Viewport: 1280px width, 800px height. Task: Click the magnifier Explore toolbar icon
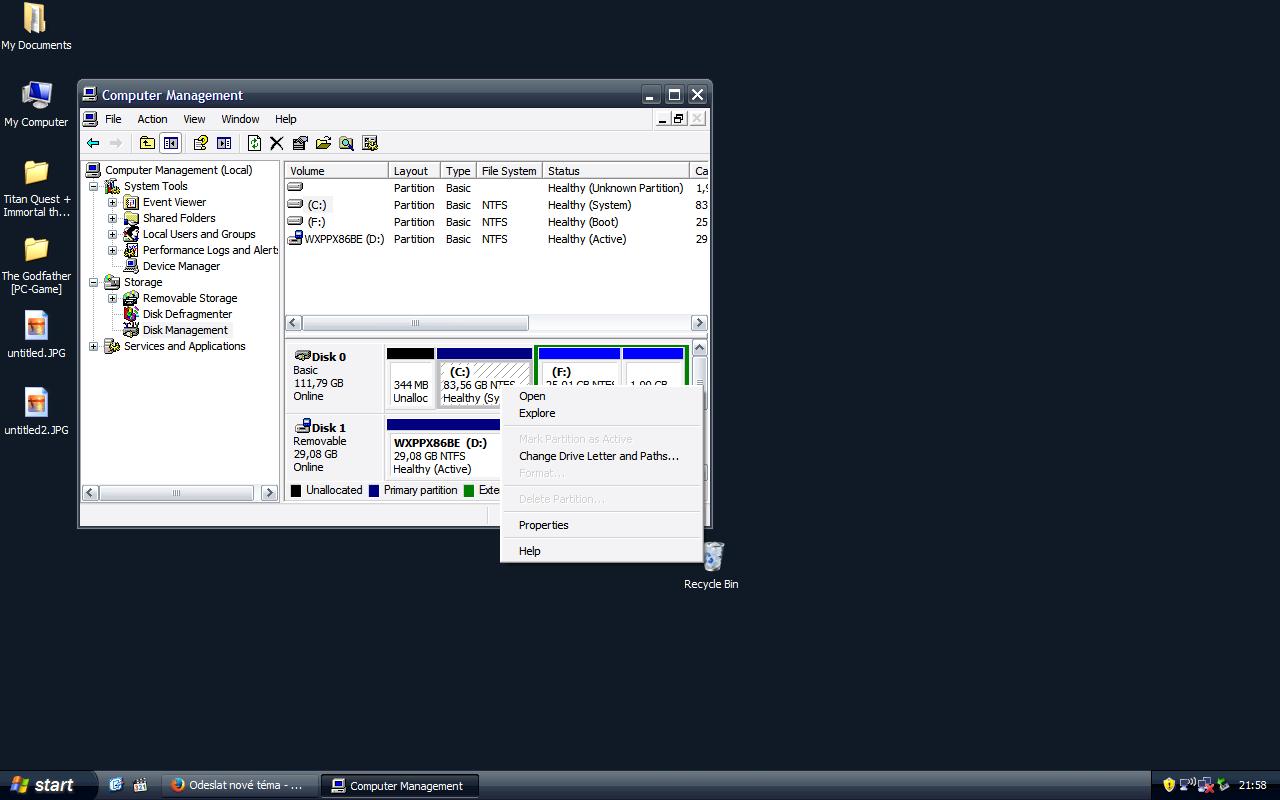[x=346, y=143]
